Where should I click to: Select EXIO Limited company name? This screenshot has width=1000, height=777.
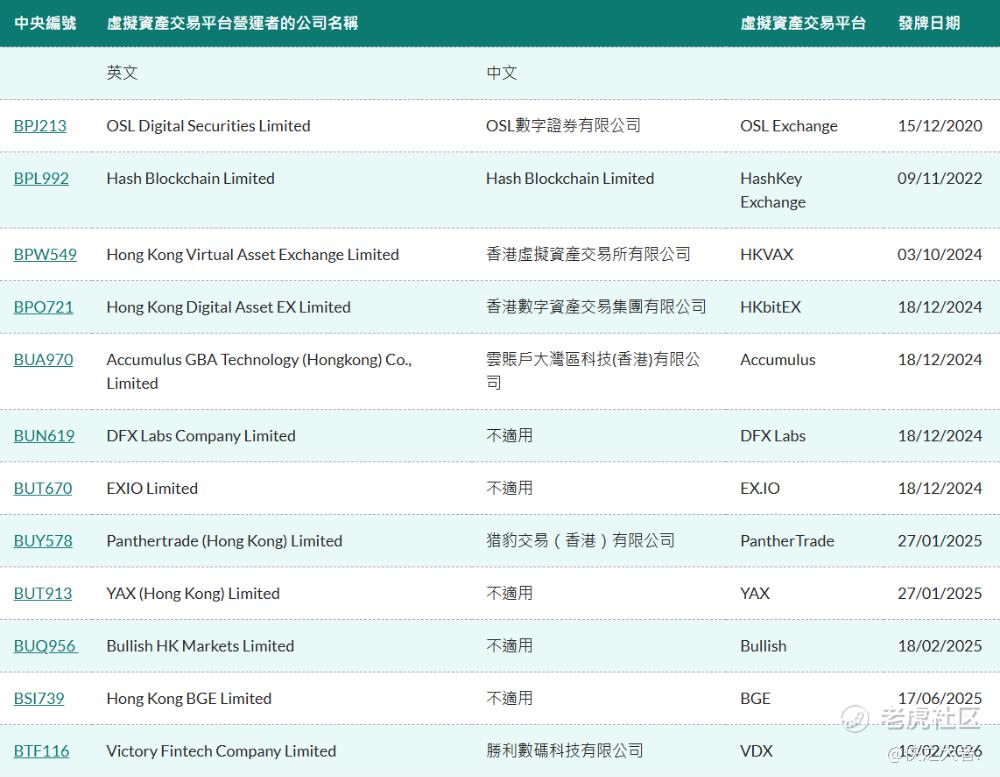pyautogui.click(x=152, y=489)
